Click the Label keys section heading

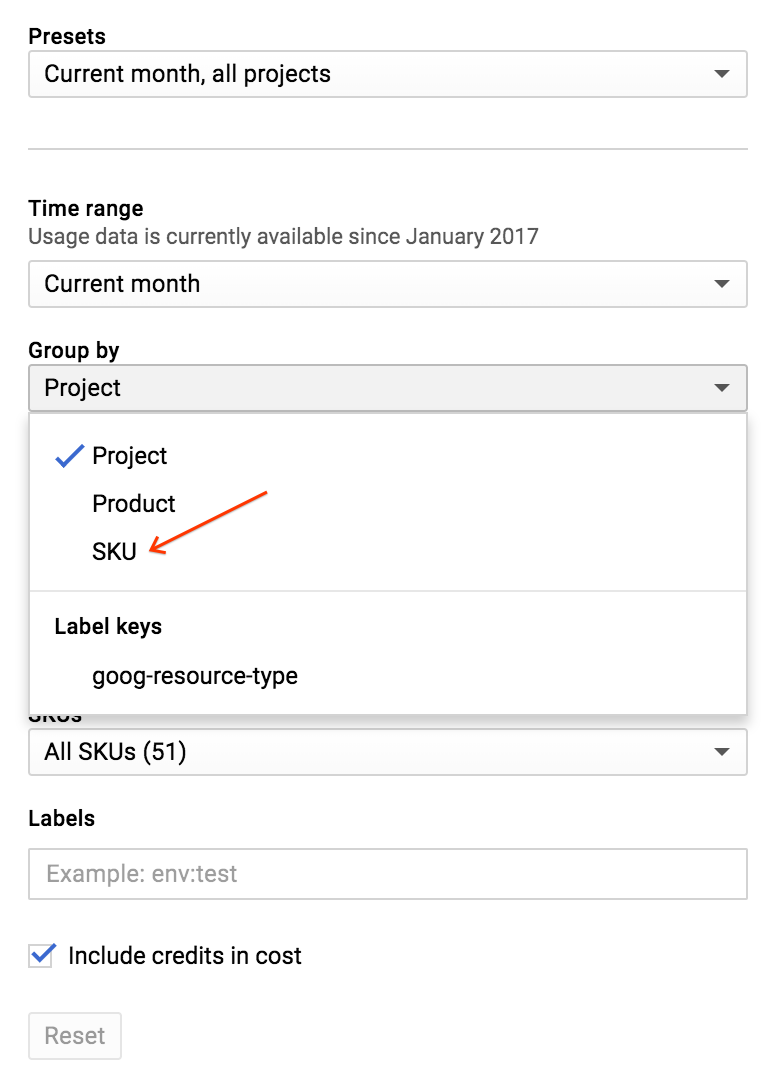click(108, 627)
